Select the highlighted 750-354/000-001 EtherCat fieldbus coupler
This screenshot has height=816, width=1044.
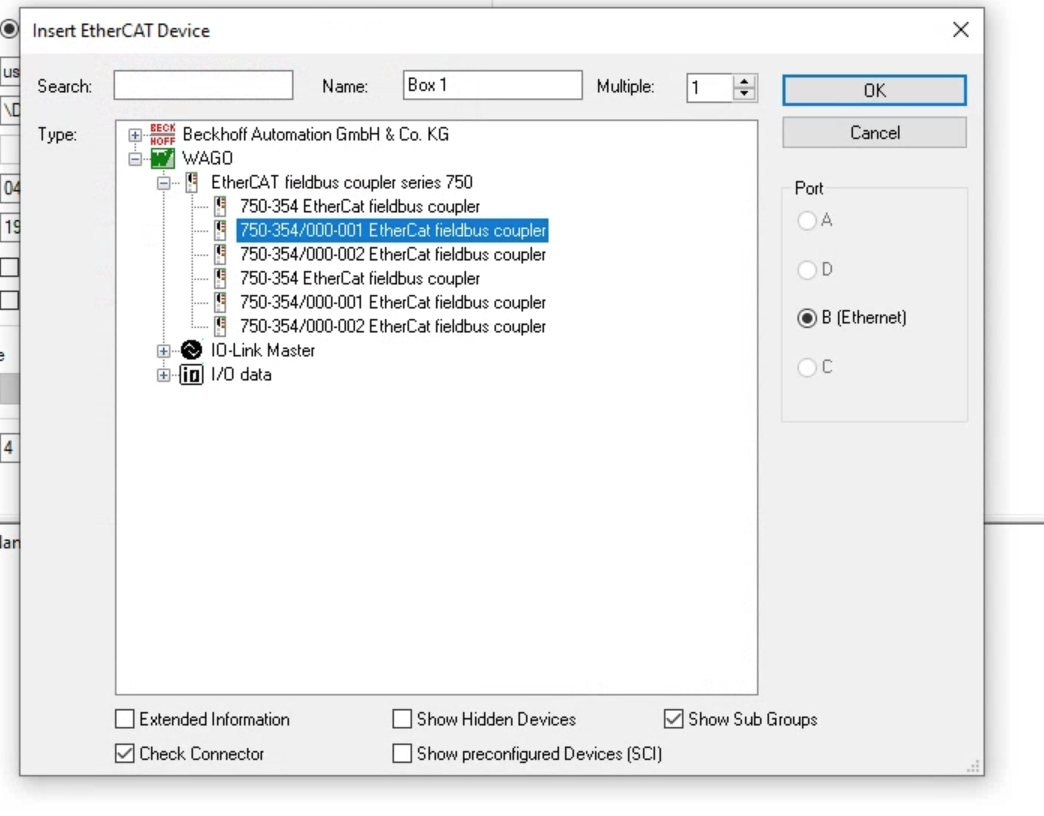(392, 230)
